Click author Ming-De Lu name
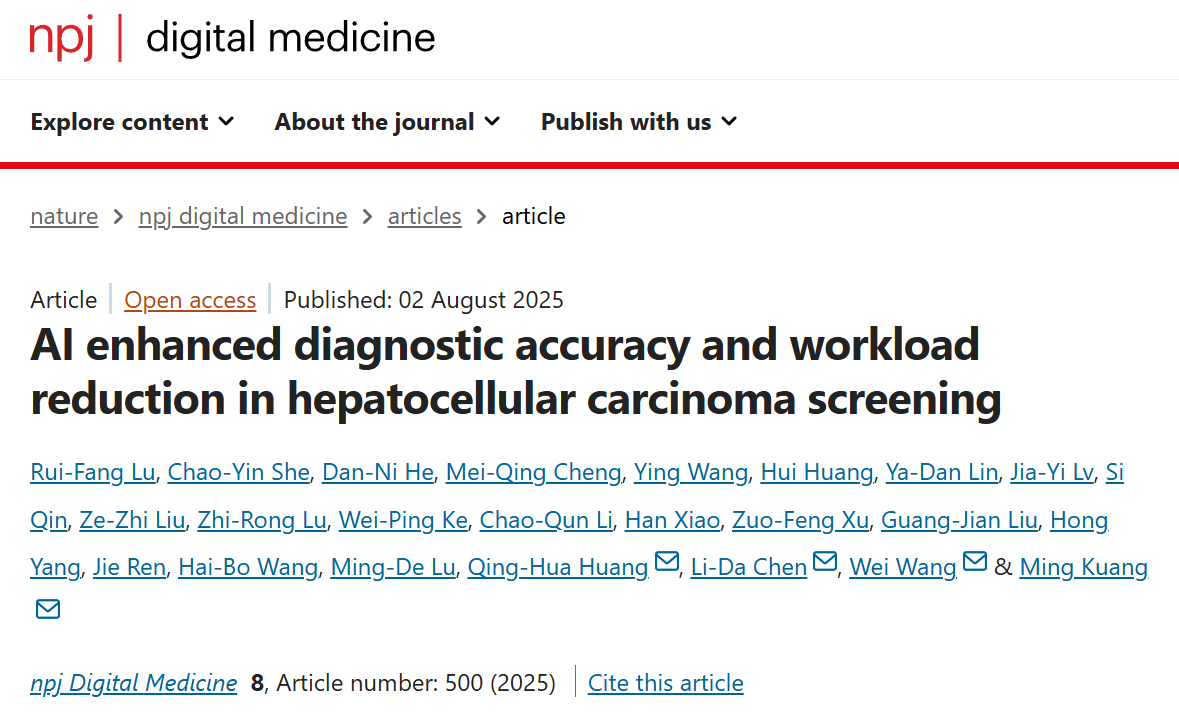Screen dimensions: 1179x714 pyautogui.click(x=394, y=567)
